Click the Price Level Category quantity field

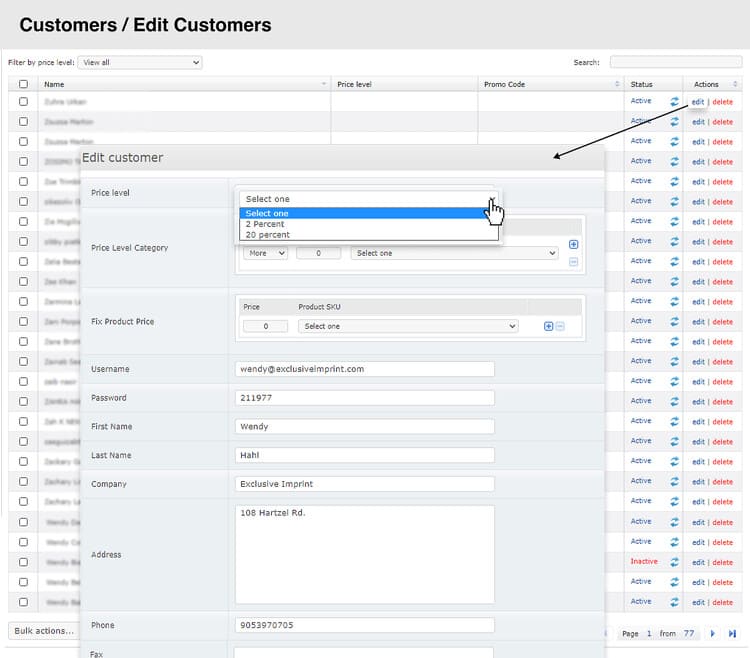pos(318,253)
